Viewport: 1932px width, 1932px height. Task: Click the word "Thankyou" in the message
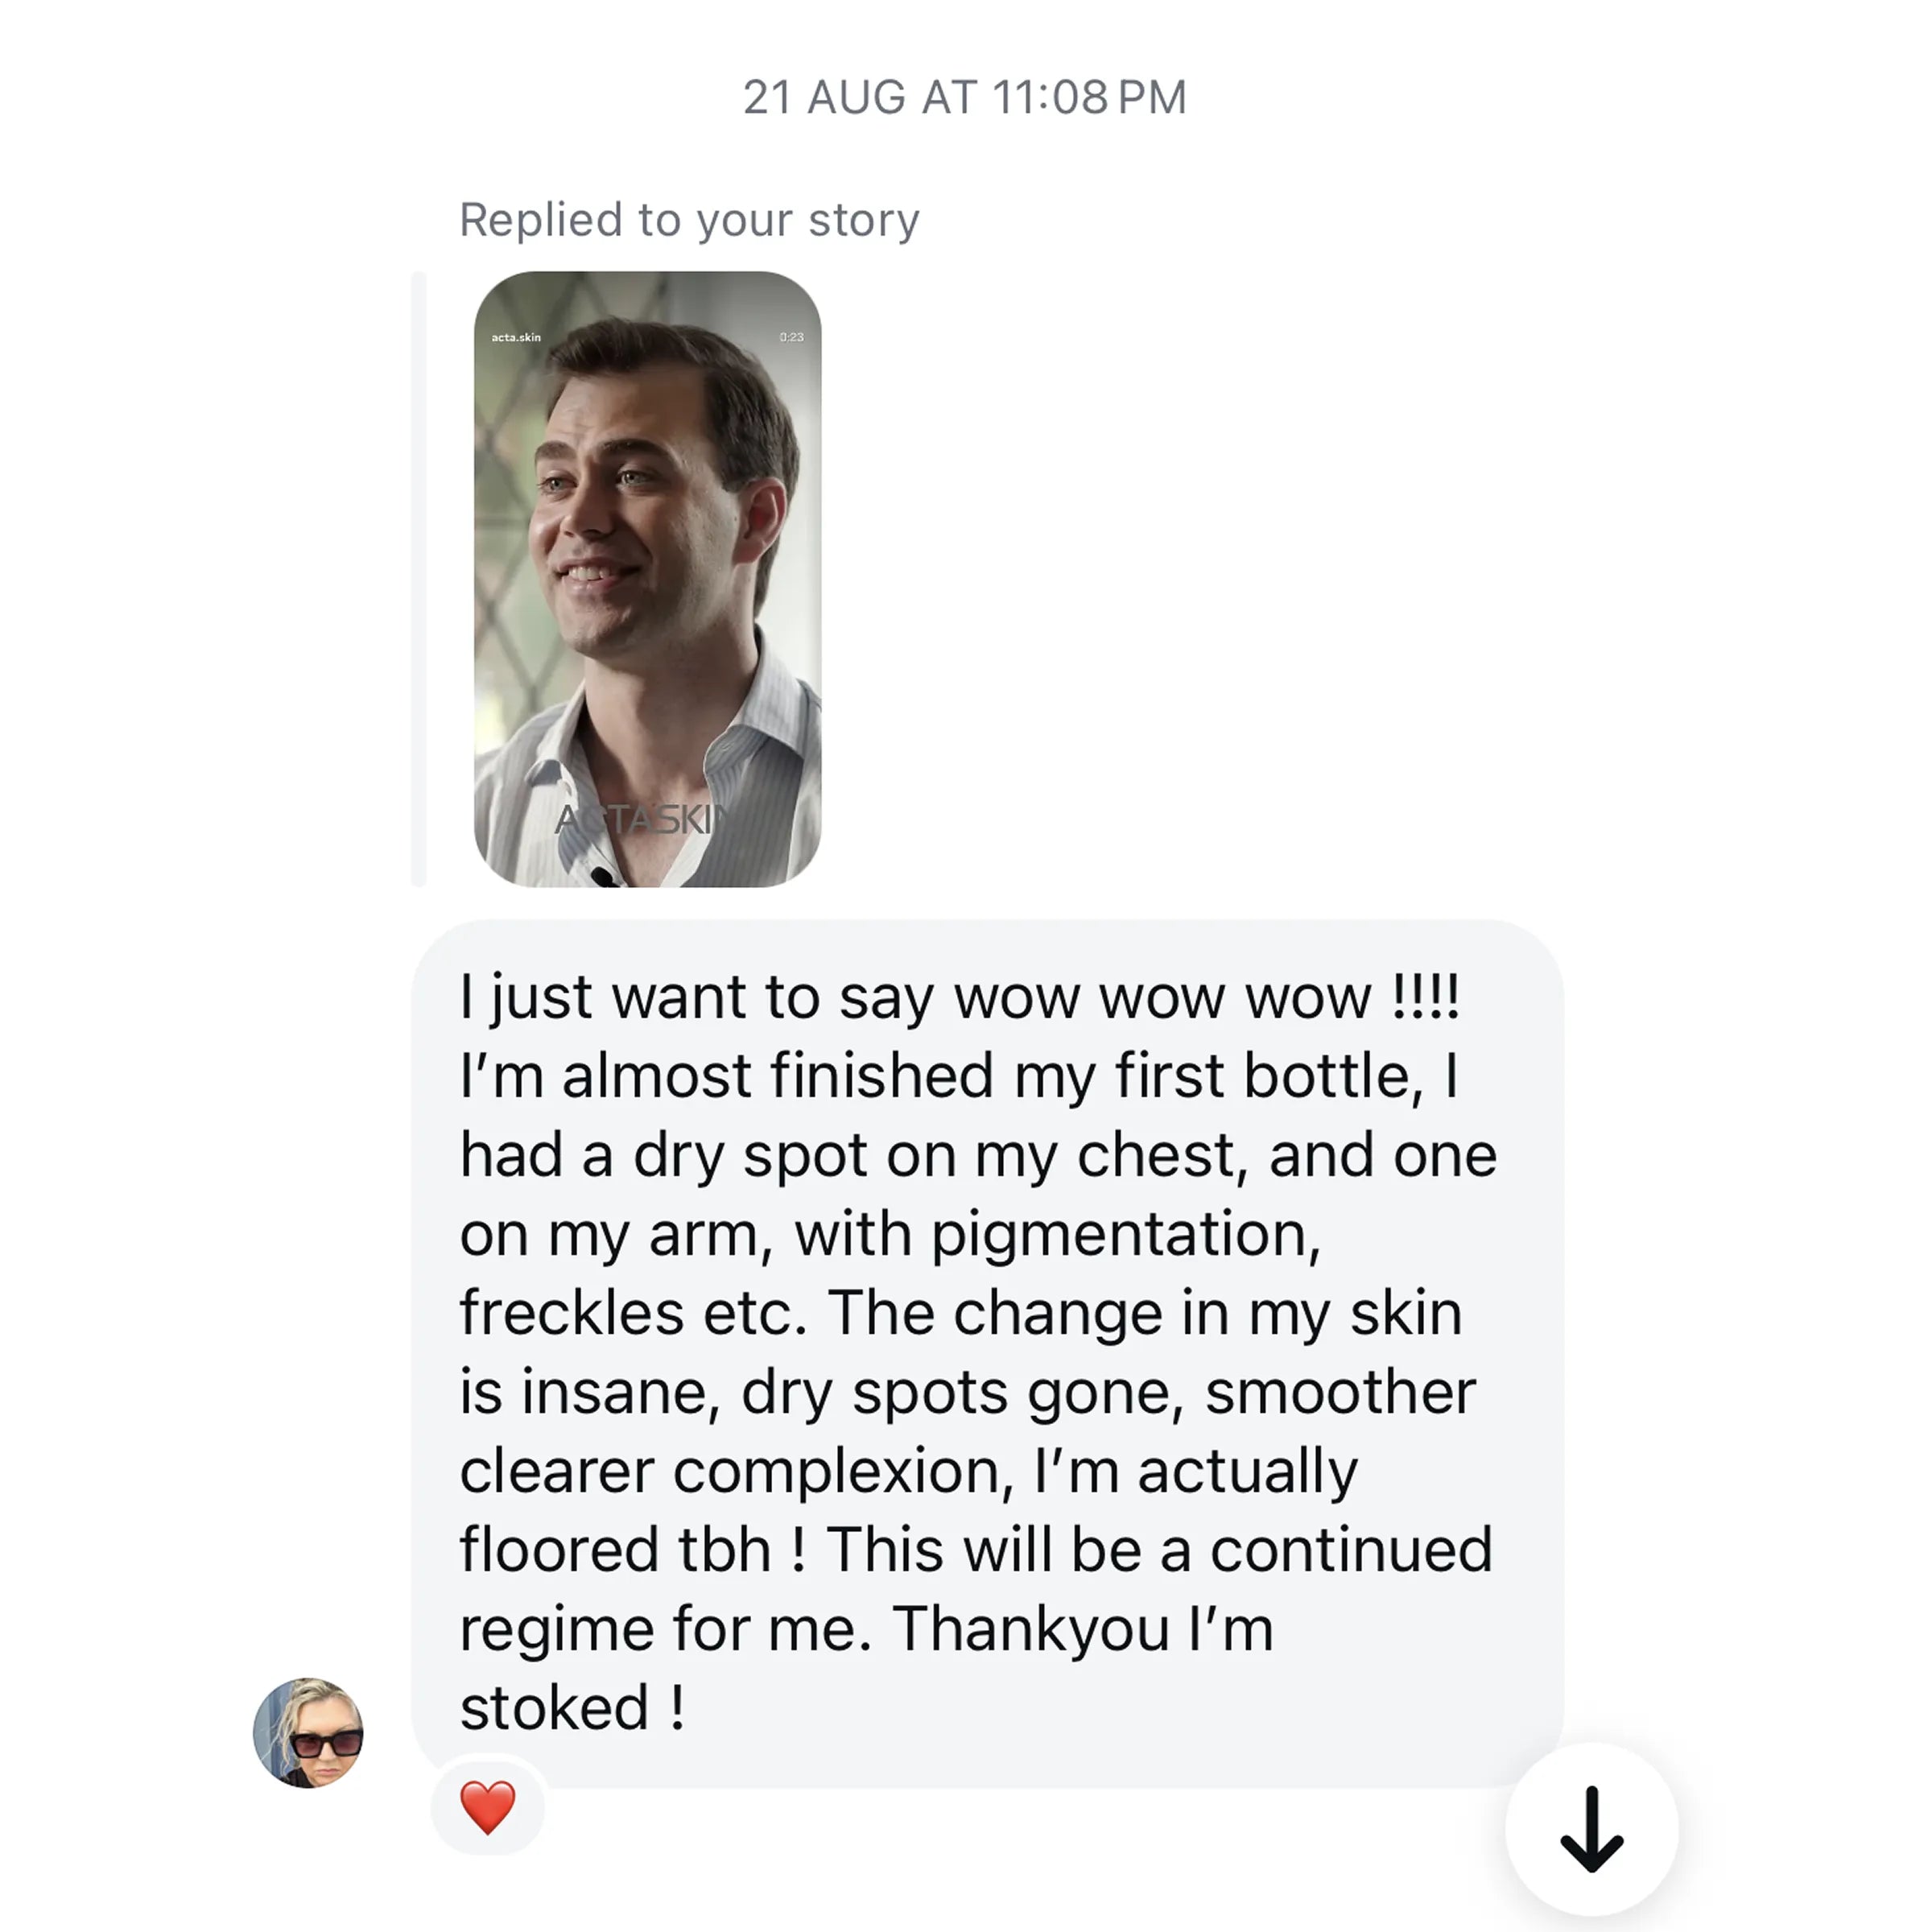pyautogui.click(x=1030, y=1629)
